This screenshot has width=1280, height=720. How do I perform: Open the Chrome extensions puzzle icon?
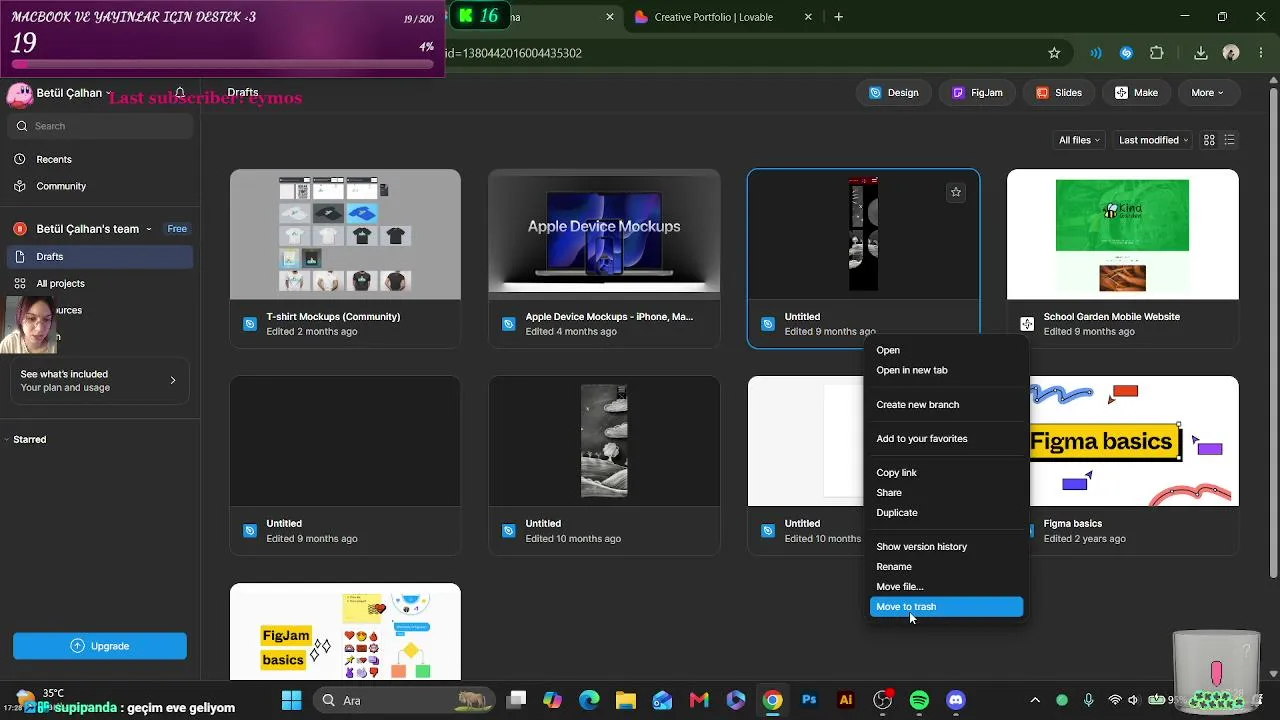[1157, 53]
